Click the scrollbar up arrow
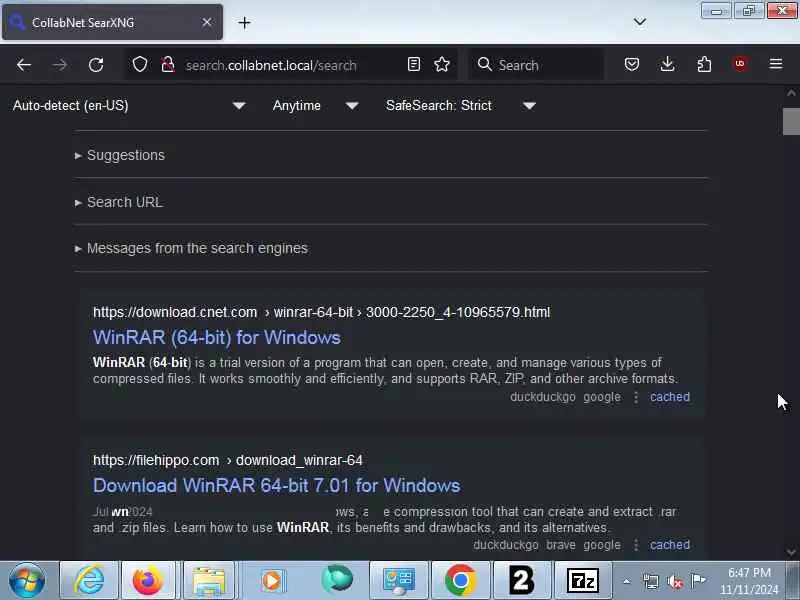Image resolution: width=800 pixels, height=600 pixels. [x=791, y=93]
